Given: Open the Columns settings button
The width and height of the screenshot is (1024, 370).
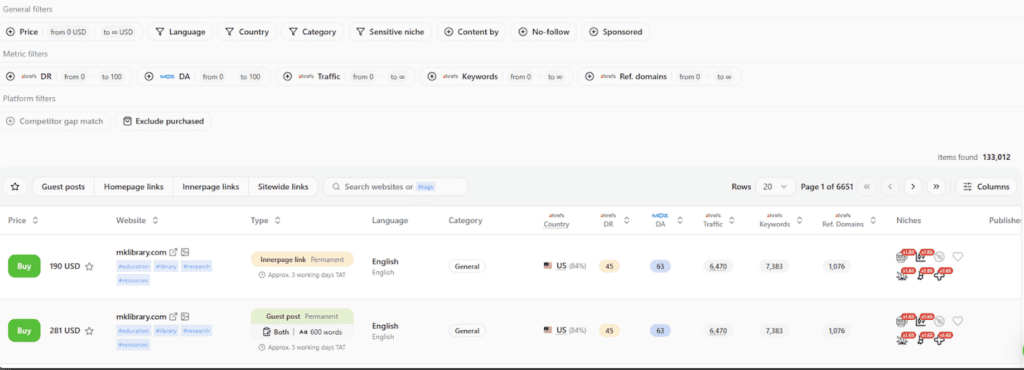Looking at the screenshot, I should (x=986, y=187).
